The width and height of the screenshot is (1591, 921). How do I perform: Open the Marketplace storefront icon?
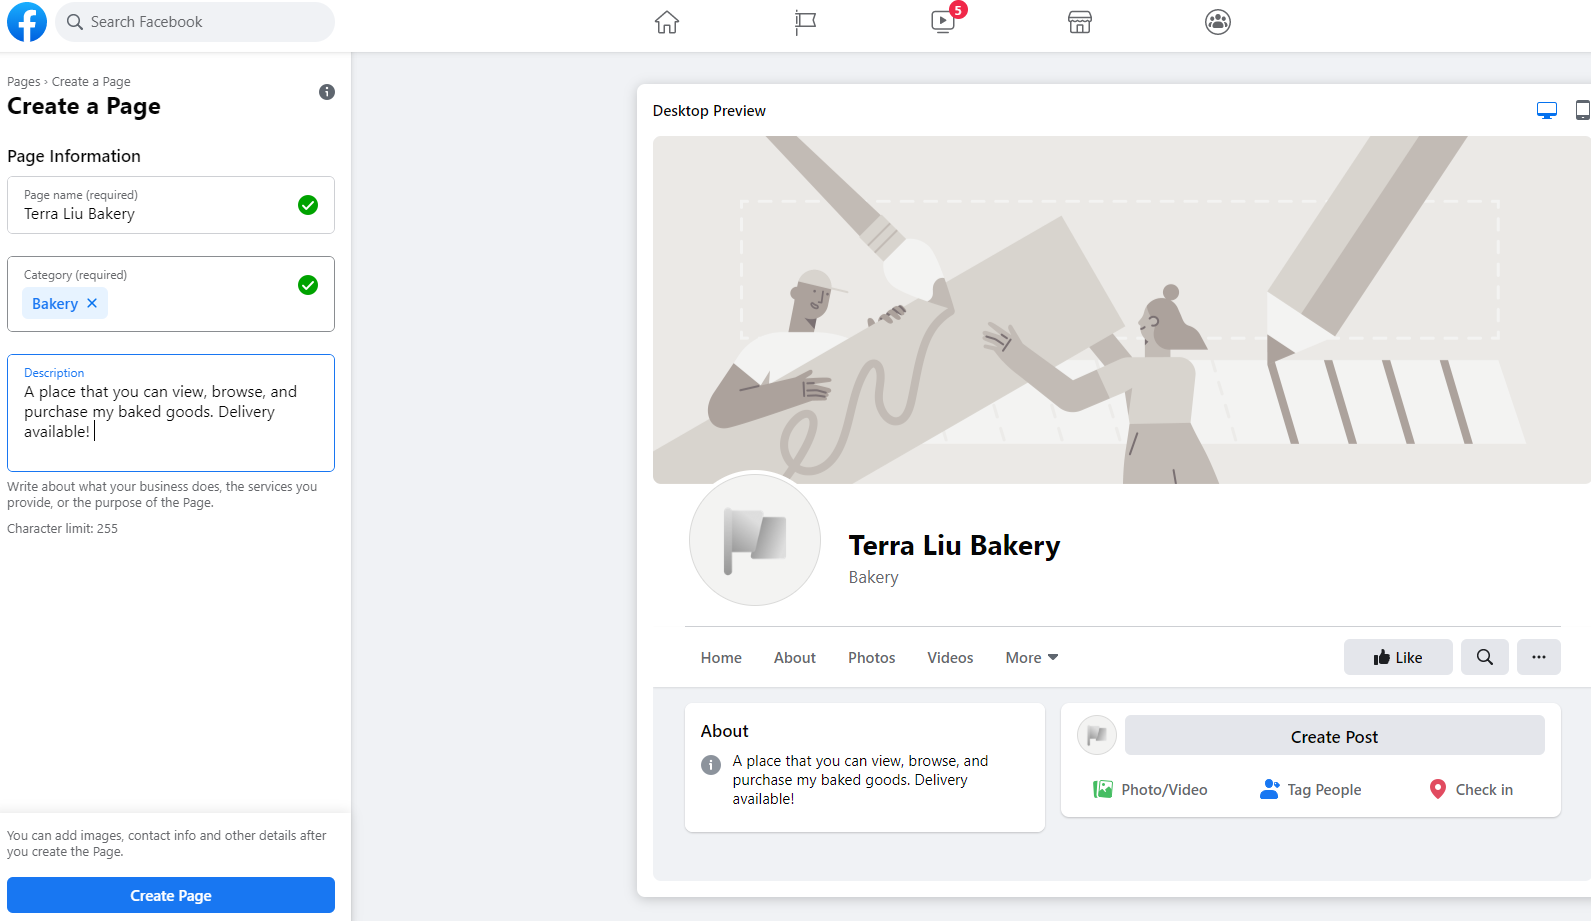(1080, 22)
